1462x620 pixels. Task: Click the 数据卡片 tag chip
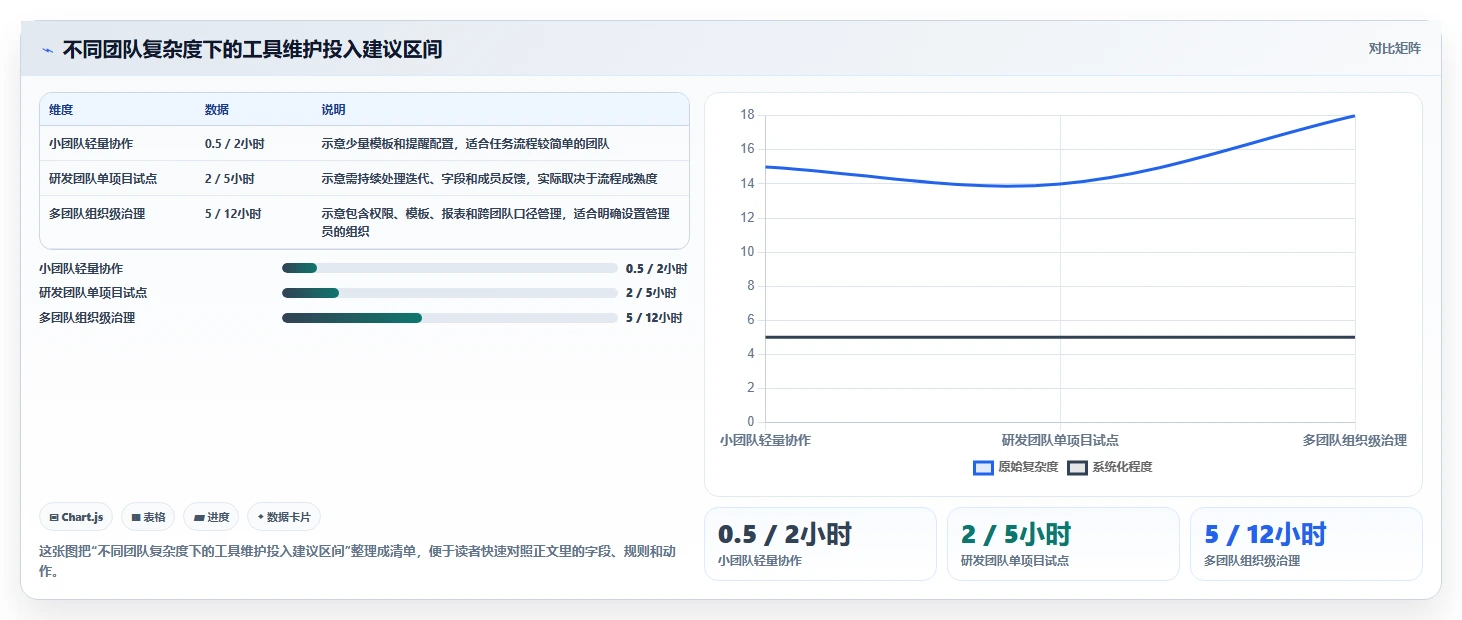284,517
